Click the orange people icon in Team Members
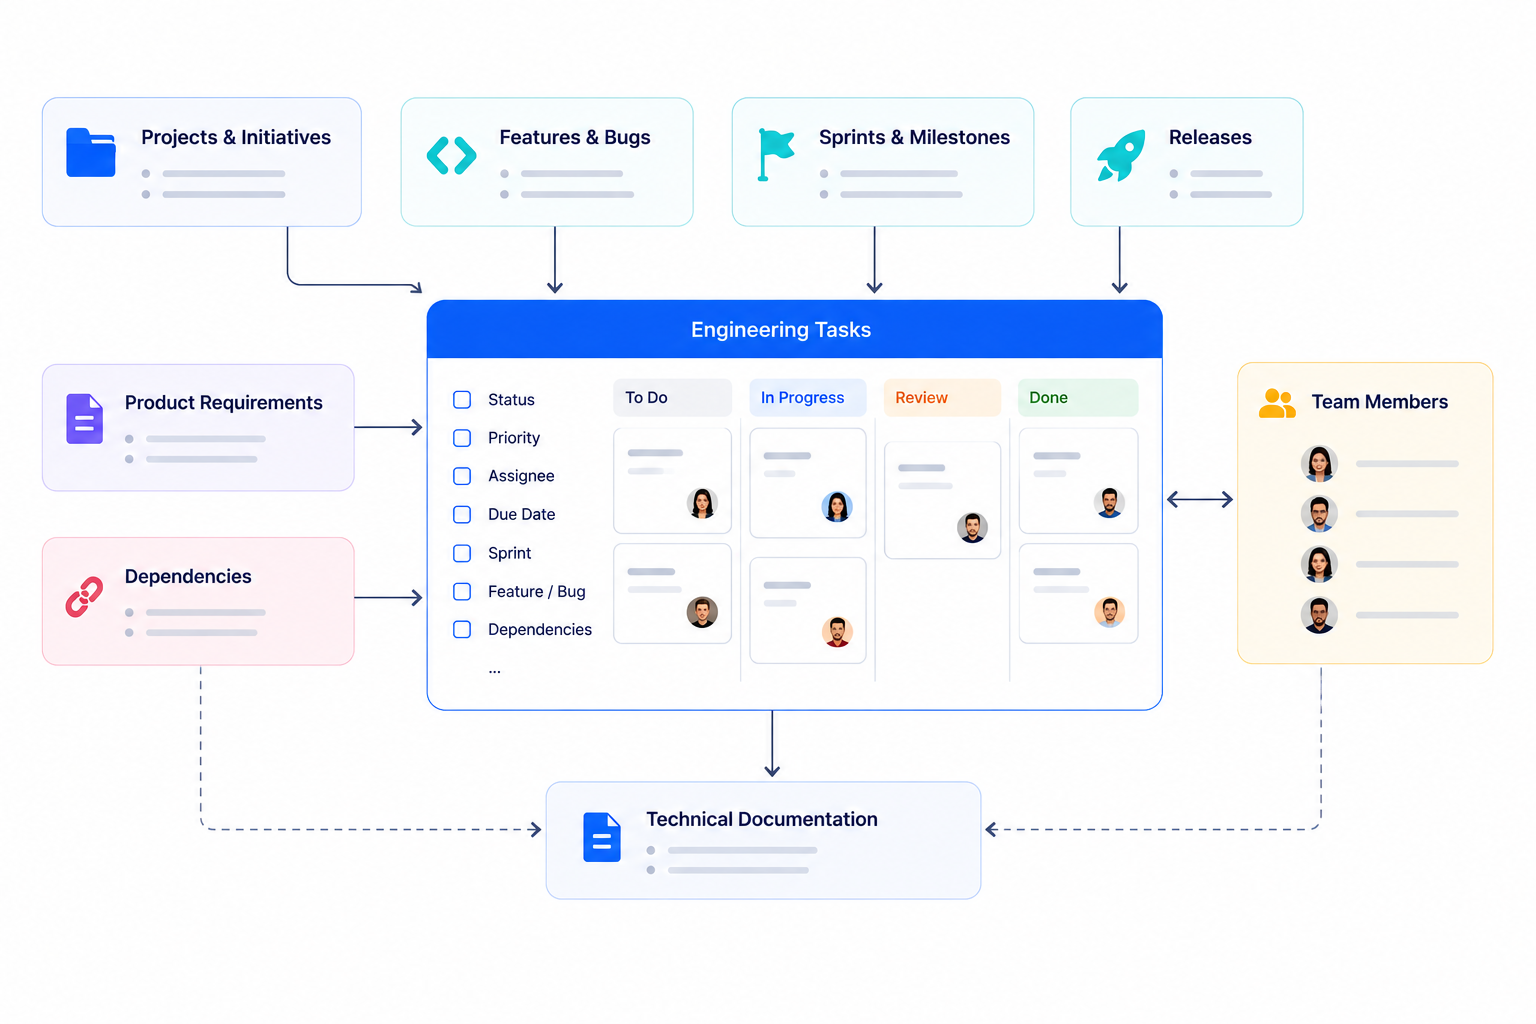 pos(1277,403)
